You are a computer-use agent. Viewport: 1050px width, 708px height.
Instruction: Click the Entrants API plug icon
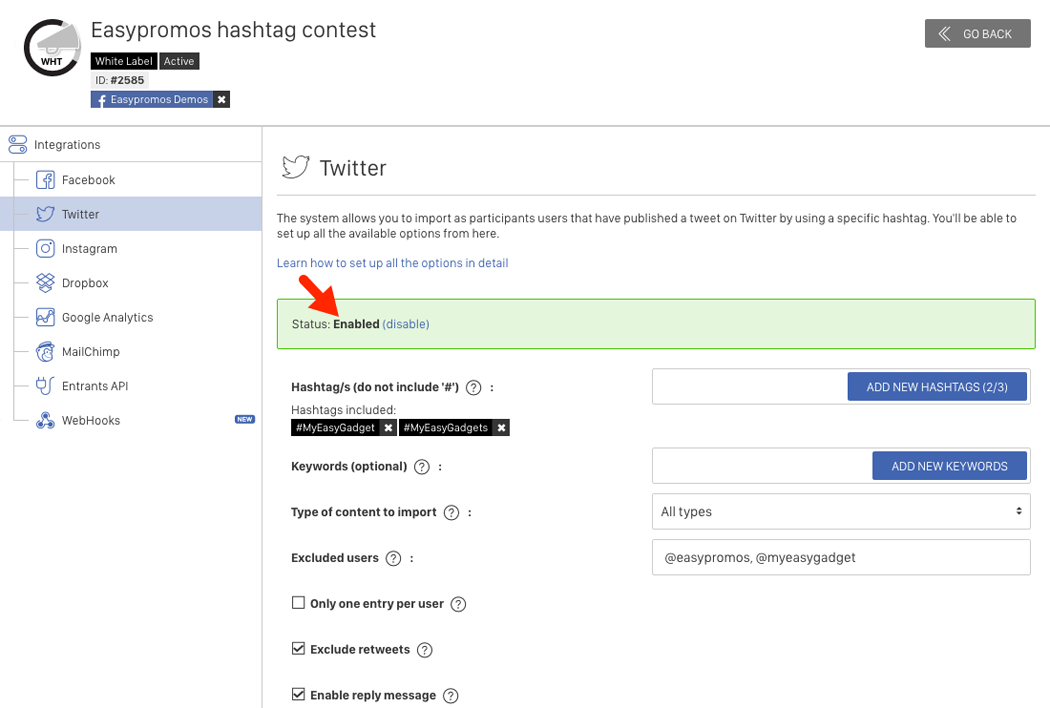45,386
